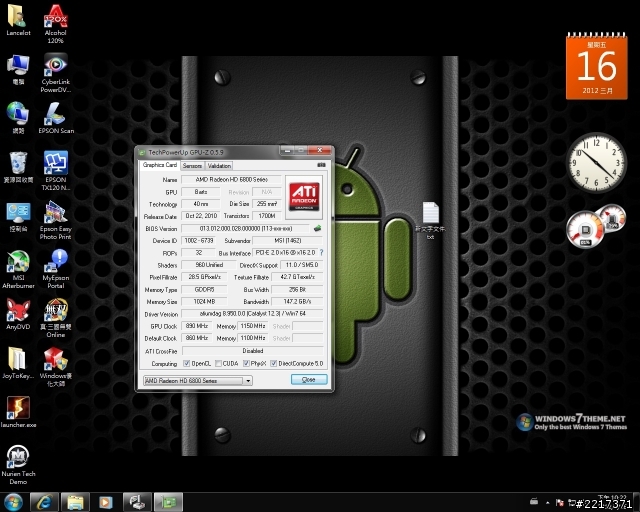The image size is (640, 512).
Task: Open the Network desktop icon
Action: click(18, 118)
